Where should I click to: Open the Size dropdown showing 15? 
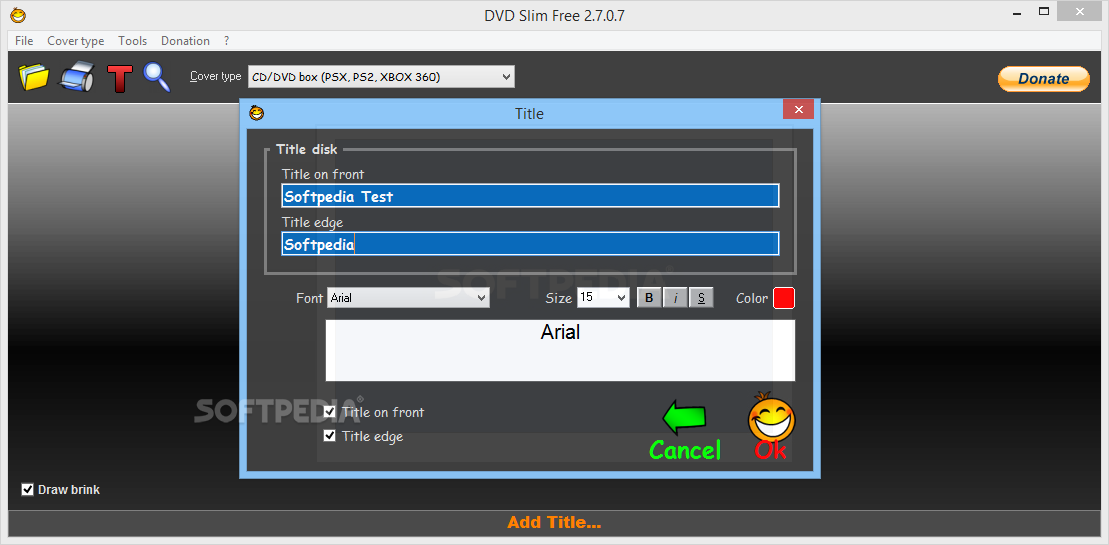coord(603,298)
